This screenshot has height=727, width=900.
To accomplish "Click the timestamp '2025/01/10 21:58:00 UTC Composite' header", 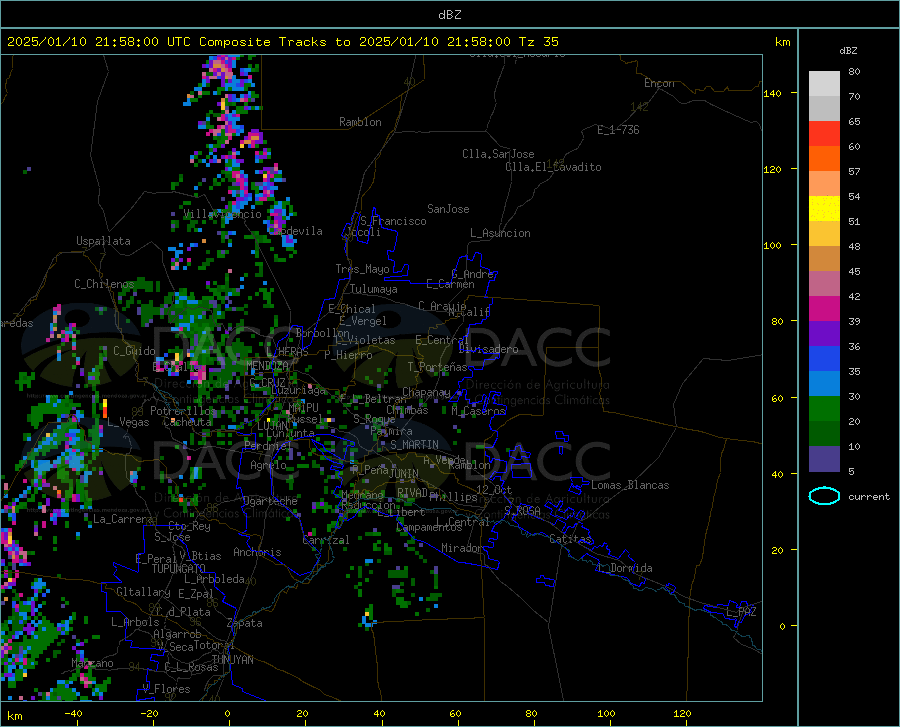I will coord(138,42).
